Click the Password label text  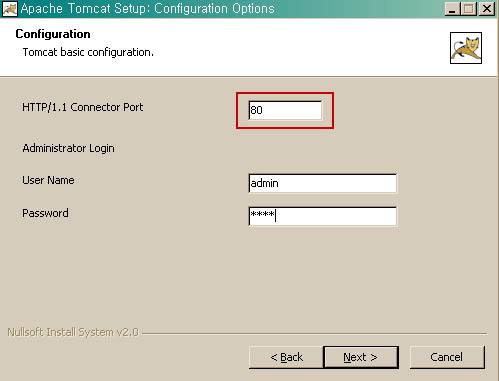click(45, 213)
